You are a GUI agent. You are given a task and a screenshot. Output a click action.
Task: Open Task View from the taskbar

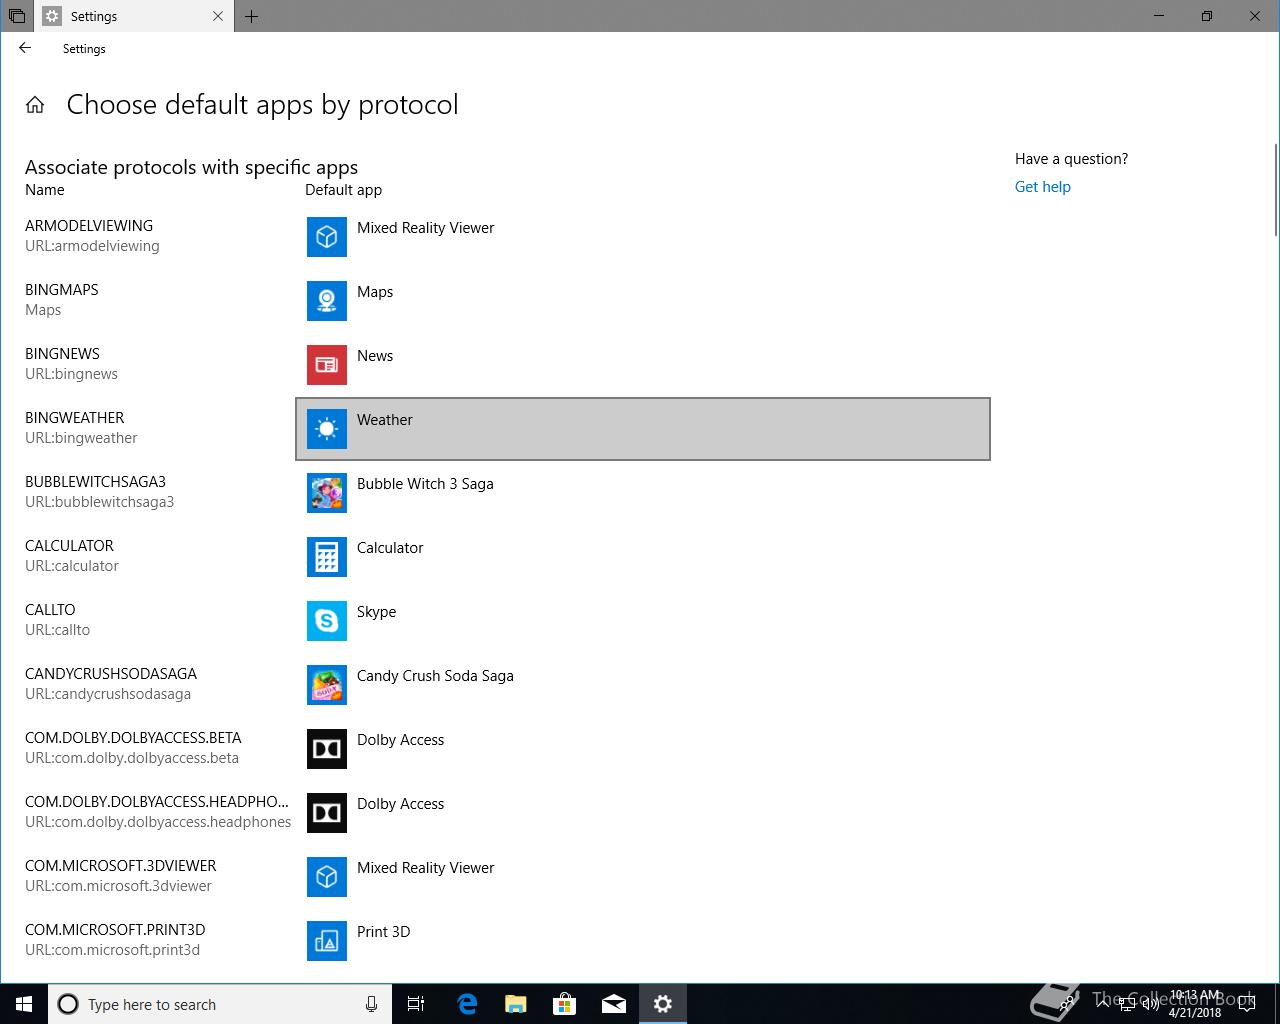(x=416, y=1004)
